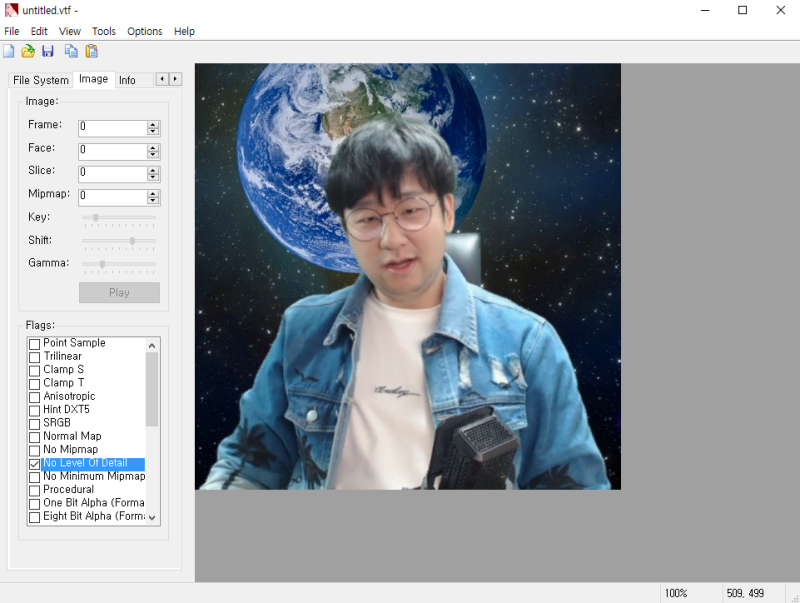Open a file with the folder icon

click(x=28, y=51)
